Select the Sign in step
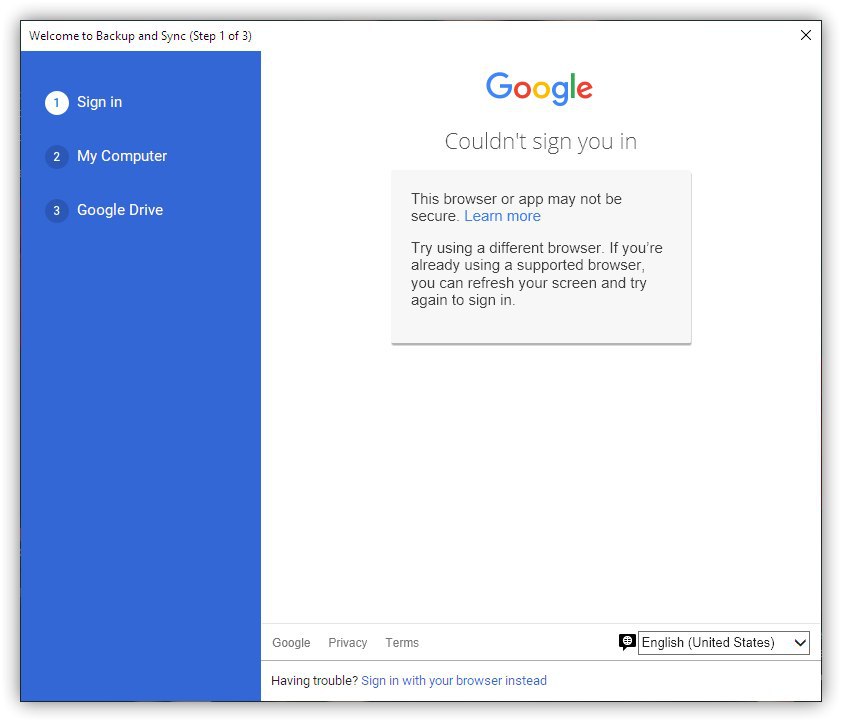Image resolution: width=842 pixels, height=722 pixels. [99, 102]
